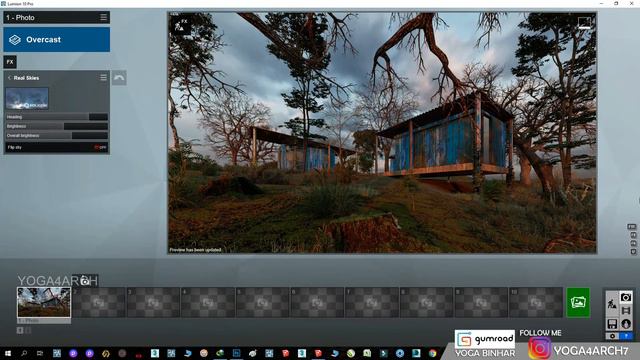Switch to Build mode icon
This screenshot has width=640, height=360.
(x=612, y=304)
